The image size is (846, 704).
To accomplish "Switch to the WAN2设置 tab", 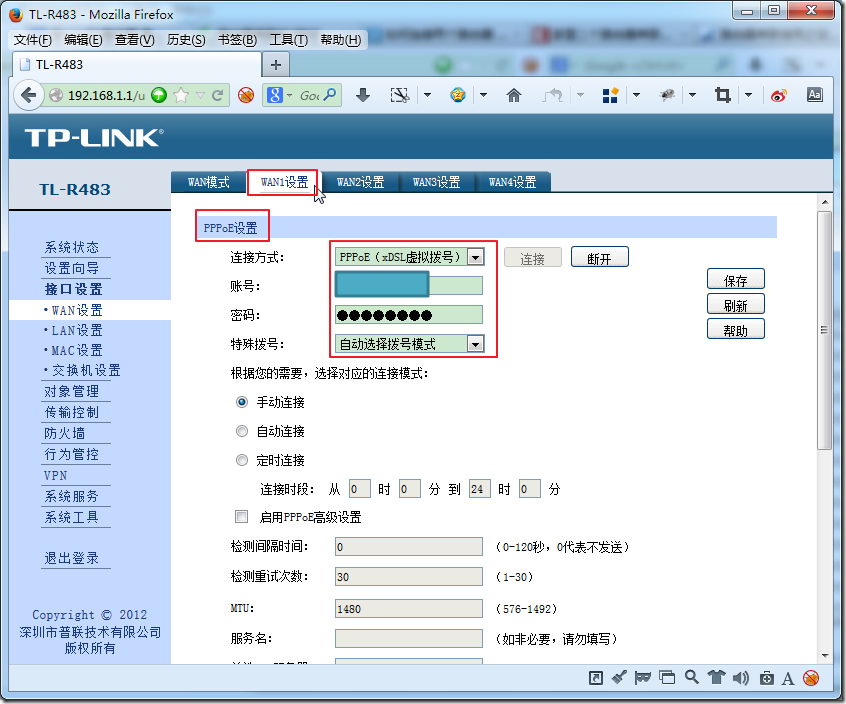I will (x=360, y=182).
